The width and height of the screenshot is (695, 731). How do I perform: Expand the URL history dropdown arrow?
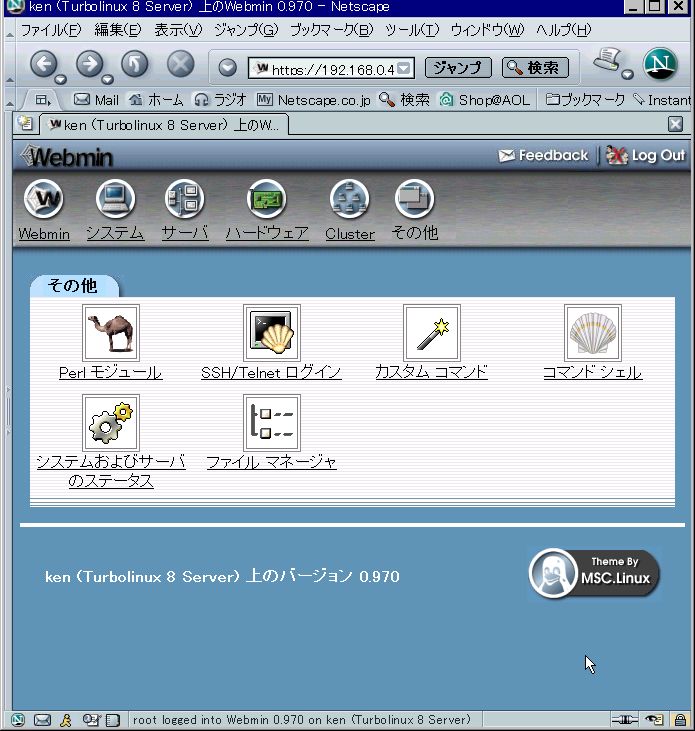[405, 69]
